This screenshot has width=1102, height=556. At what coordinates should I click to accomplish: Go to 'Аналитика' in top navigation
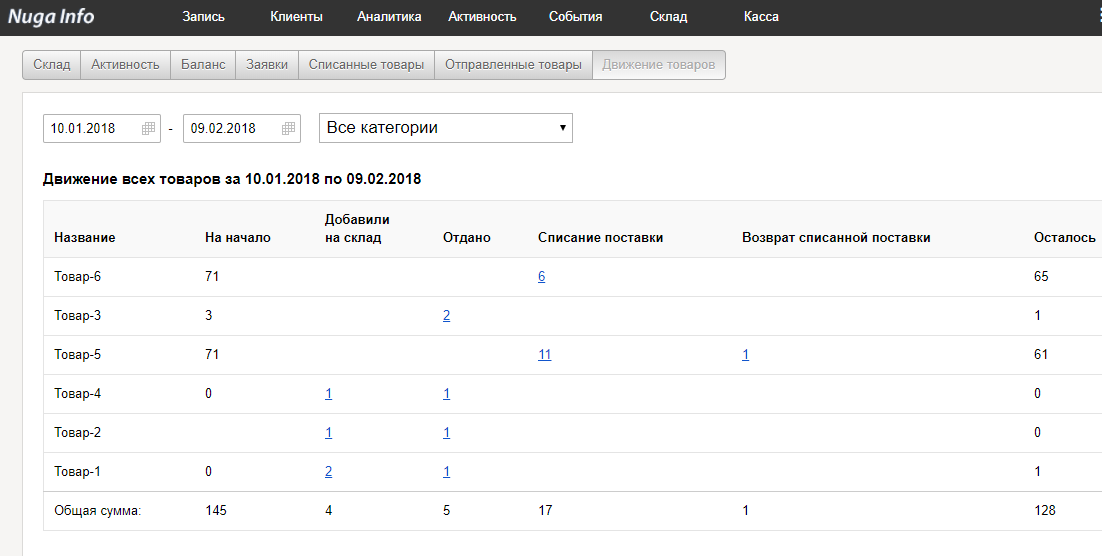[x=389, y=17]
